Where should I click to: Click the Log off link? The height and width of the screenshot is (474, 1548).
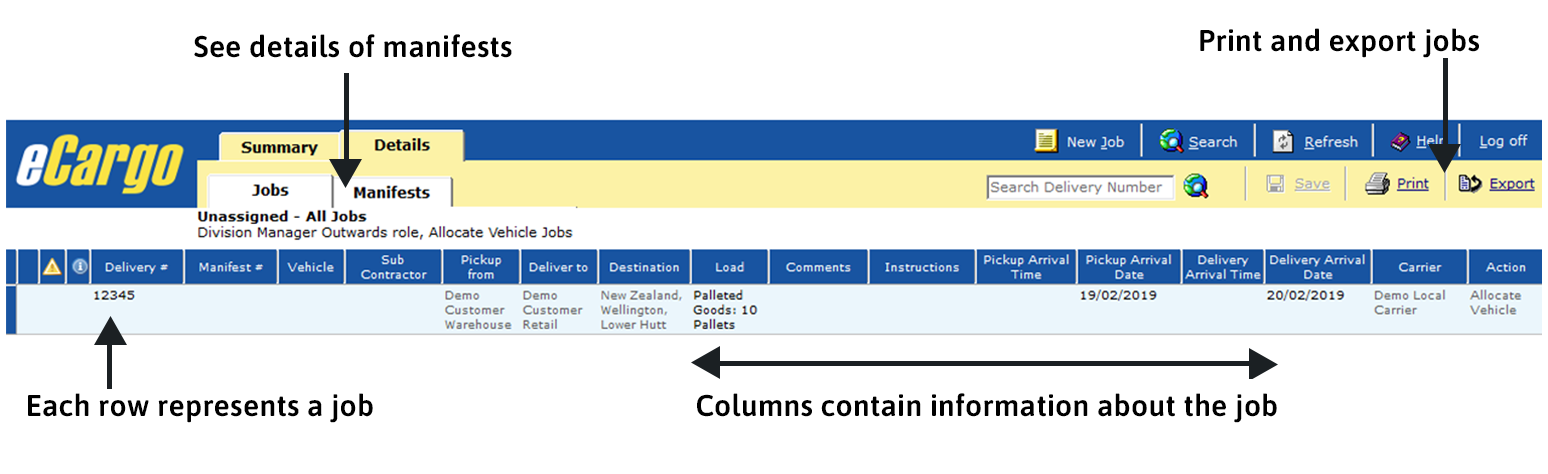coord(1503,141)
